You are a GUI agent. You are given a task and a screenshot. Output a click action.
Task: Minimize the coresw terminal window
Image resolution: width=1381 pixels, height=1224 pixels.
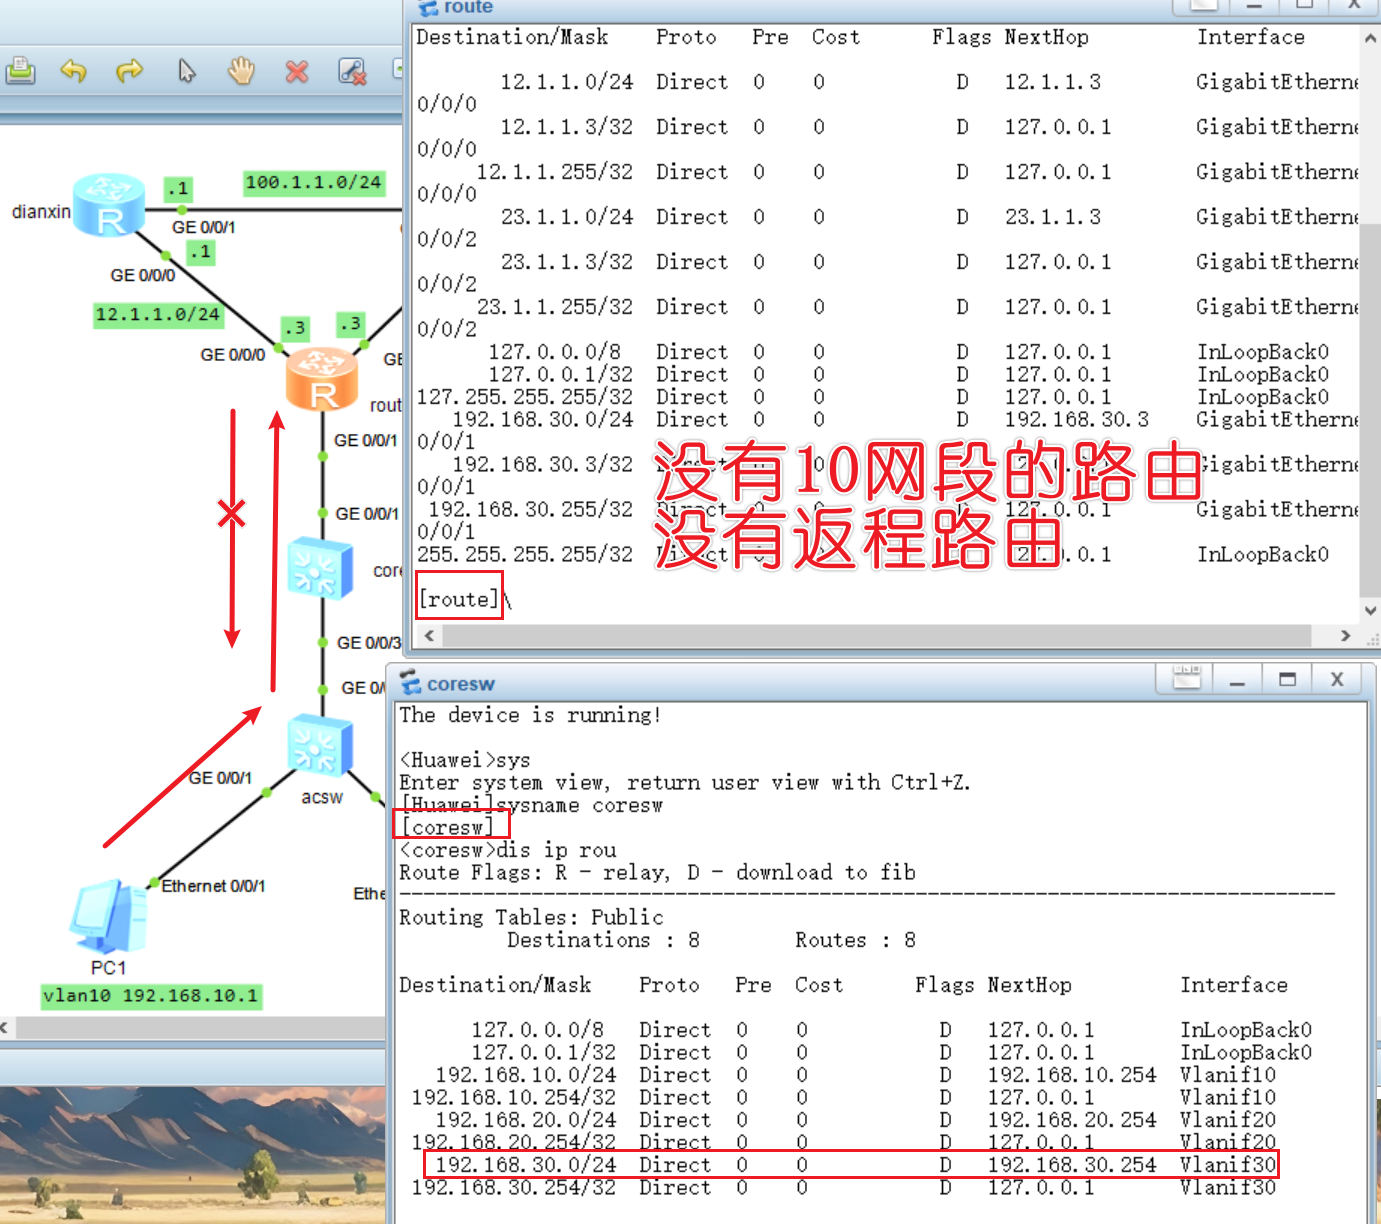pyautogui.click(x=1237, y=680)
